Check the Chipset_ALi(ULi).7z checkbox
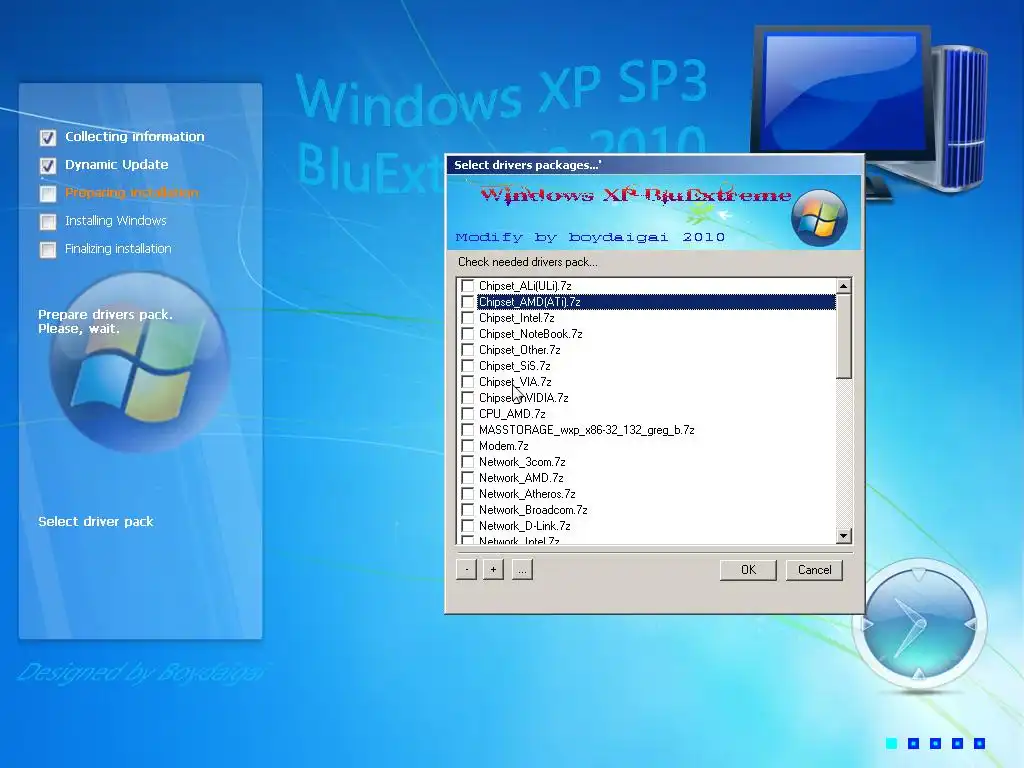 [x=468, y=286]
